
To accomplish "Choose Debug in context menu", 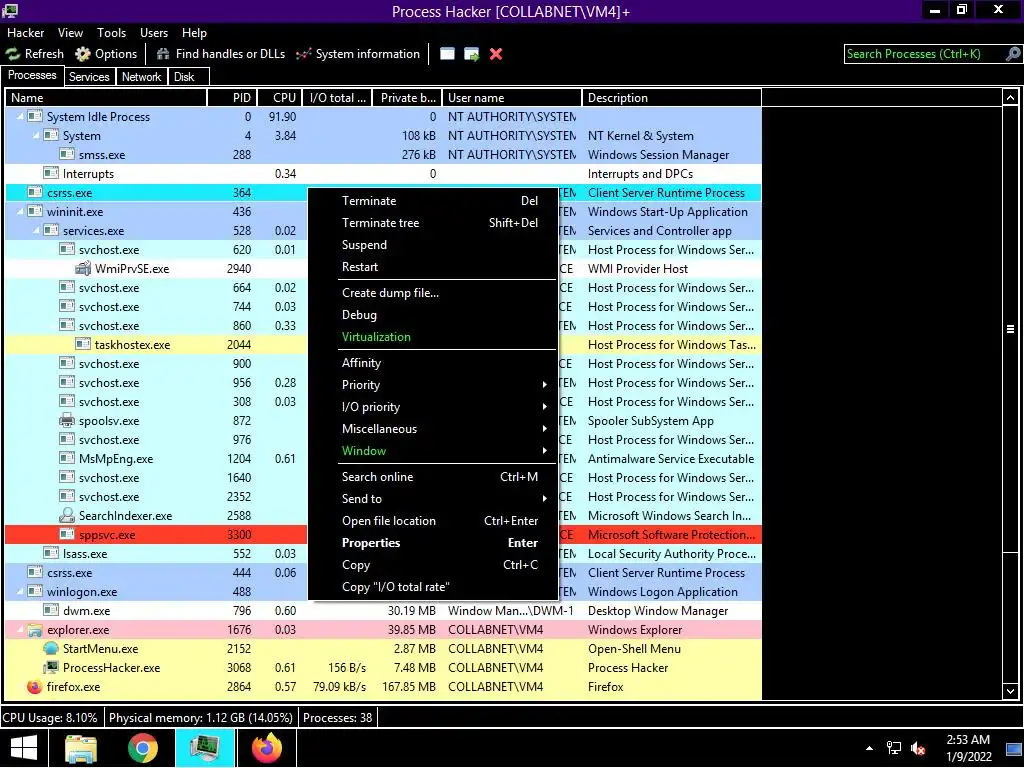I will click(x=433, y=315).
